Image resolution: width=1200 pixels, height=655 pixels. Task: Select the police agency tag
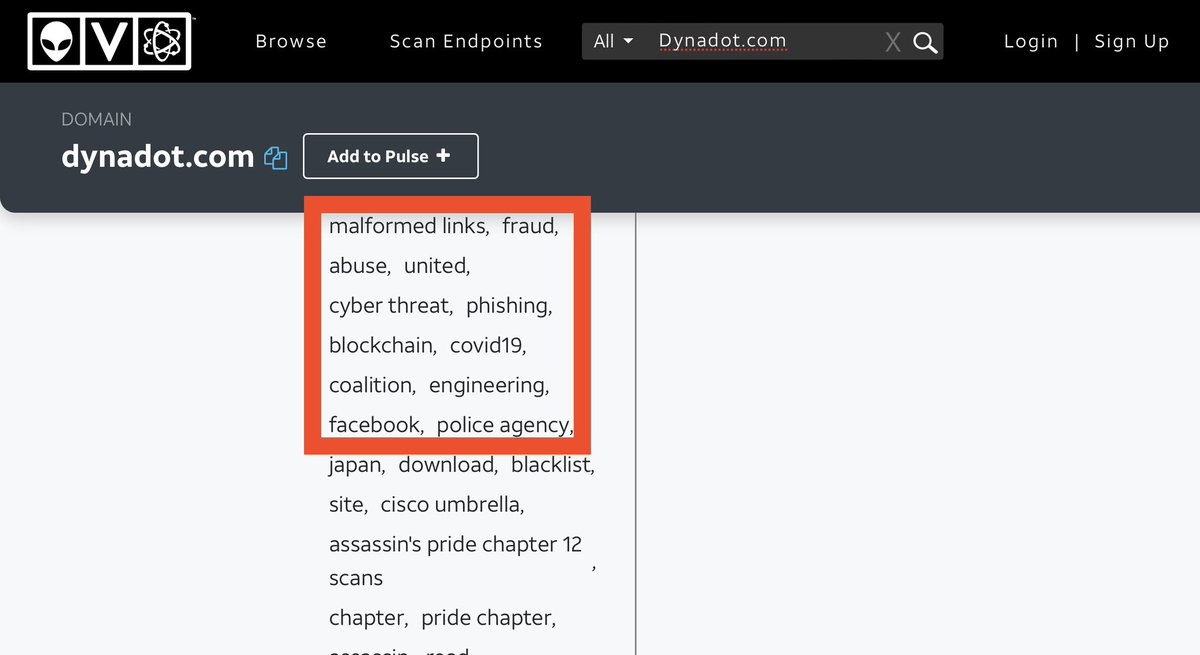coord(503,425)
